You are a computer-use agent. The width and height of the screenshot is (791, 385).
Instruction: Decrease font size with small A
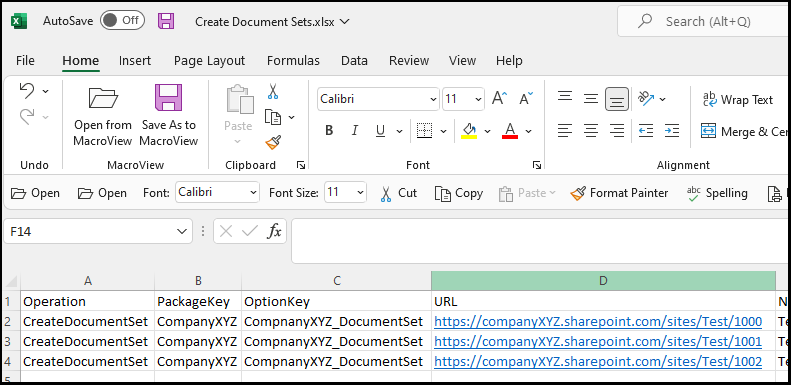pyautogui.click(x=526, y=98)
